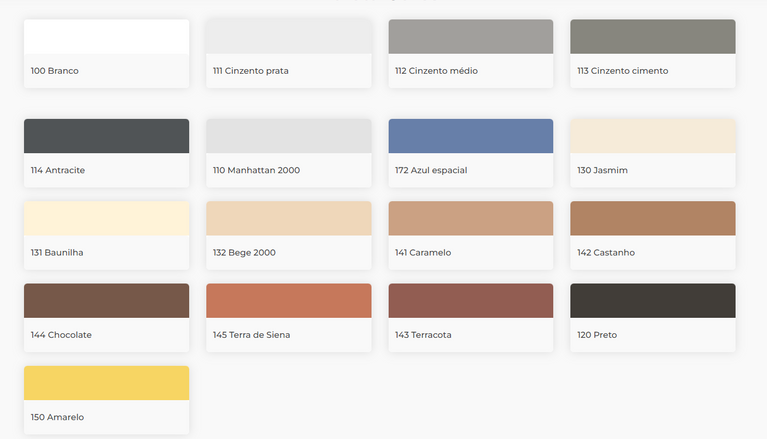Select the 142 Castanho brown swatch
The width and height of the screenshot is (767, 439).
[x=652, y=218]
